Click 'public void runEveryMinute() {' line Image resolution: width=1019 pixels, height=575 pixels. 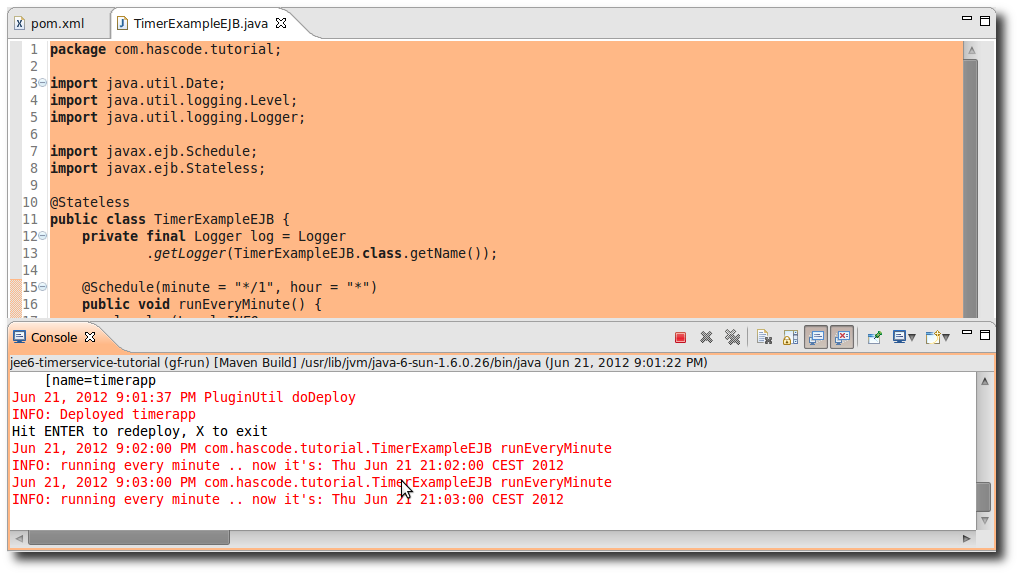pos(201,304)
